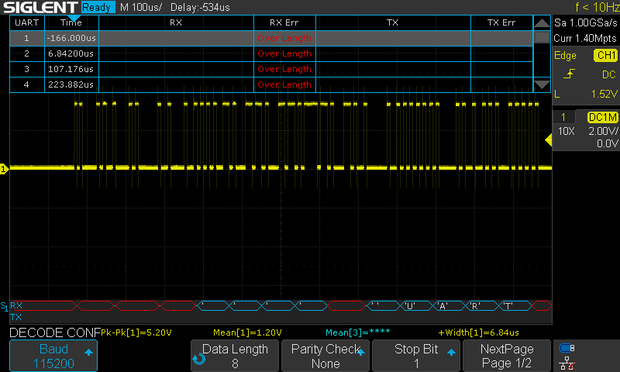Screen dimensions: 620x372
Task: Click the CH1 trigger source badge
Action: 605,55
